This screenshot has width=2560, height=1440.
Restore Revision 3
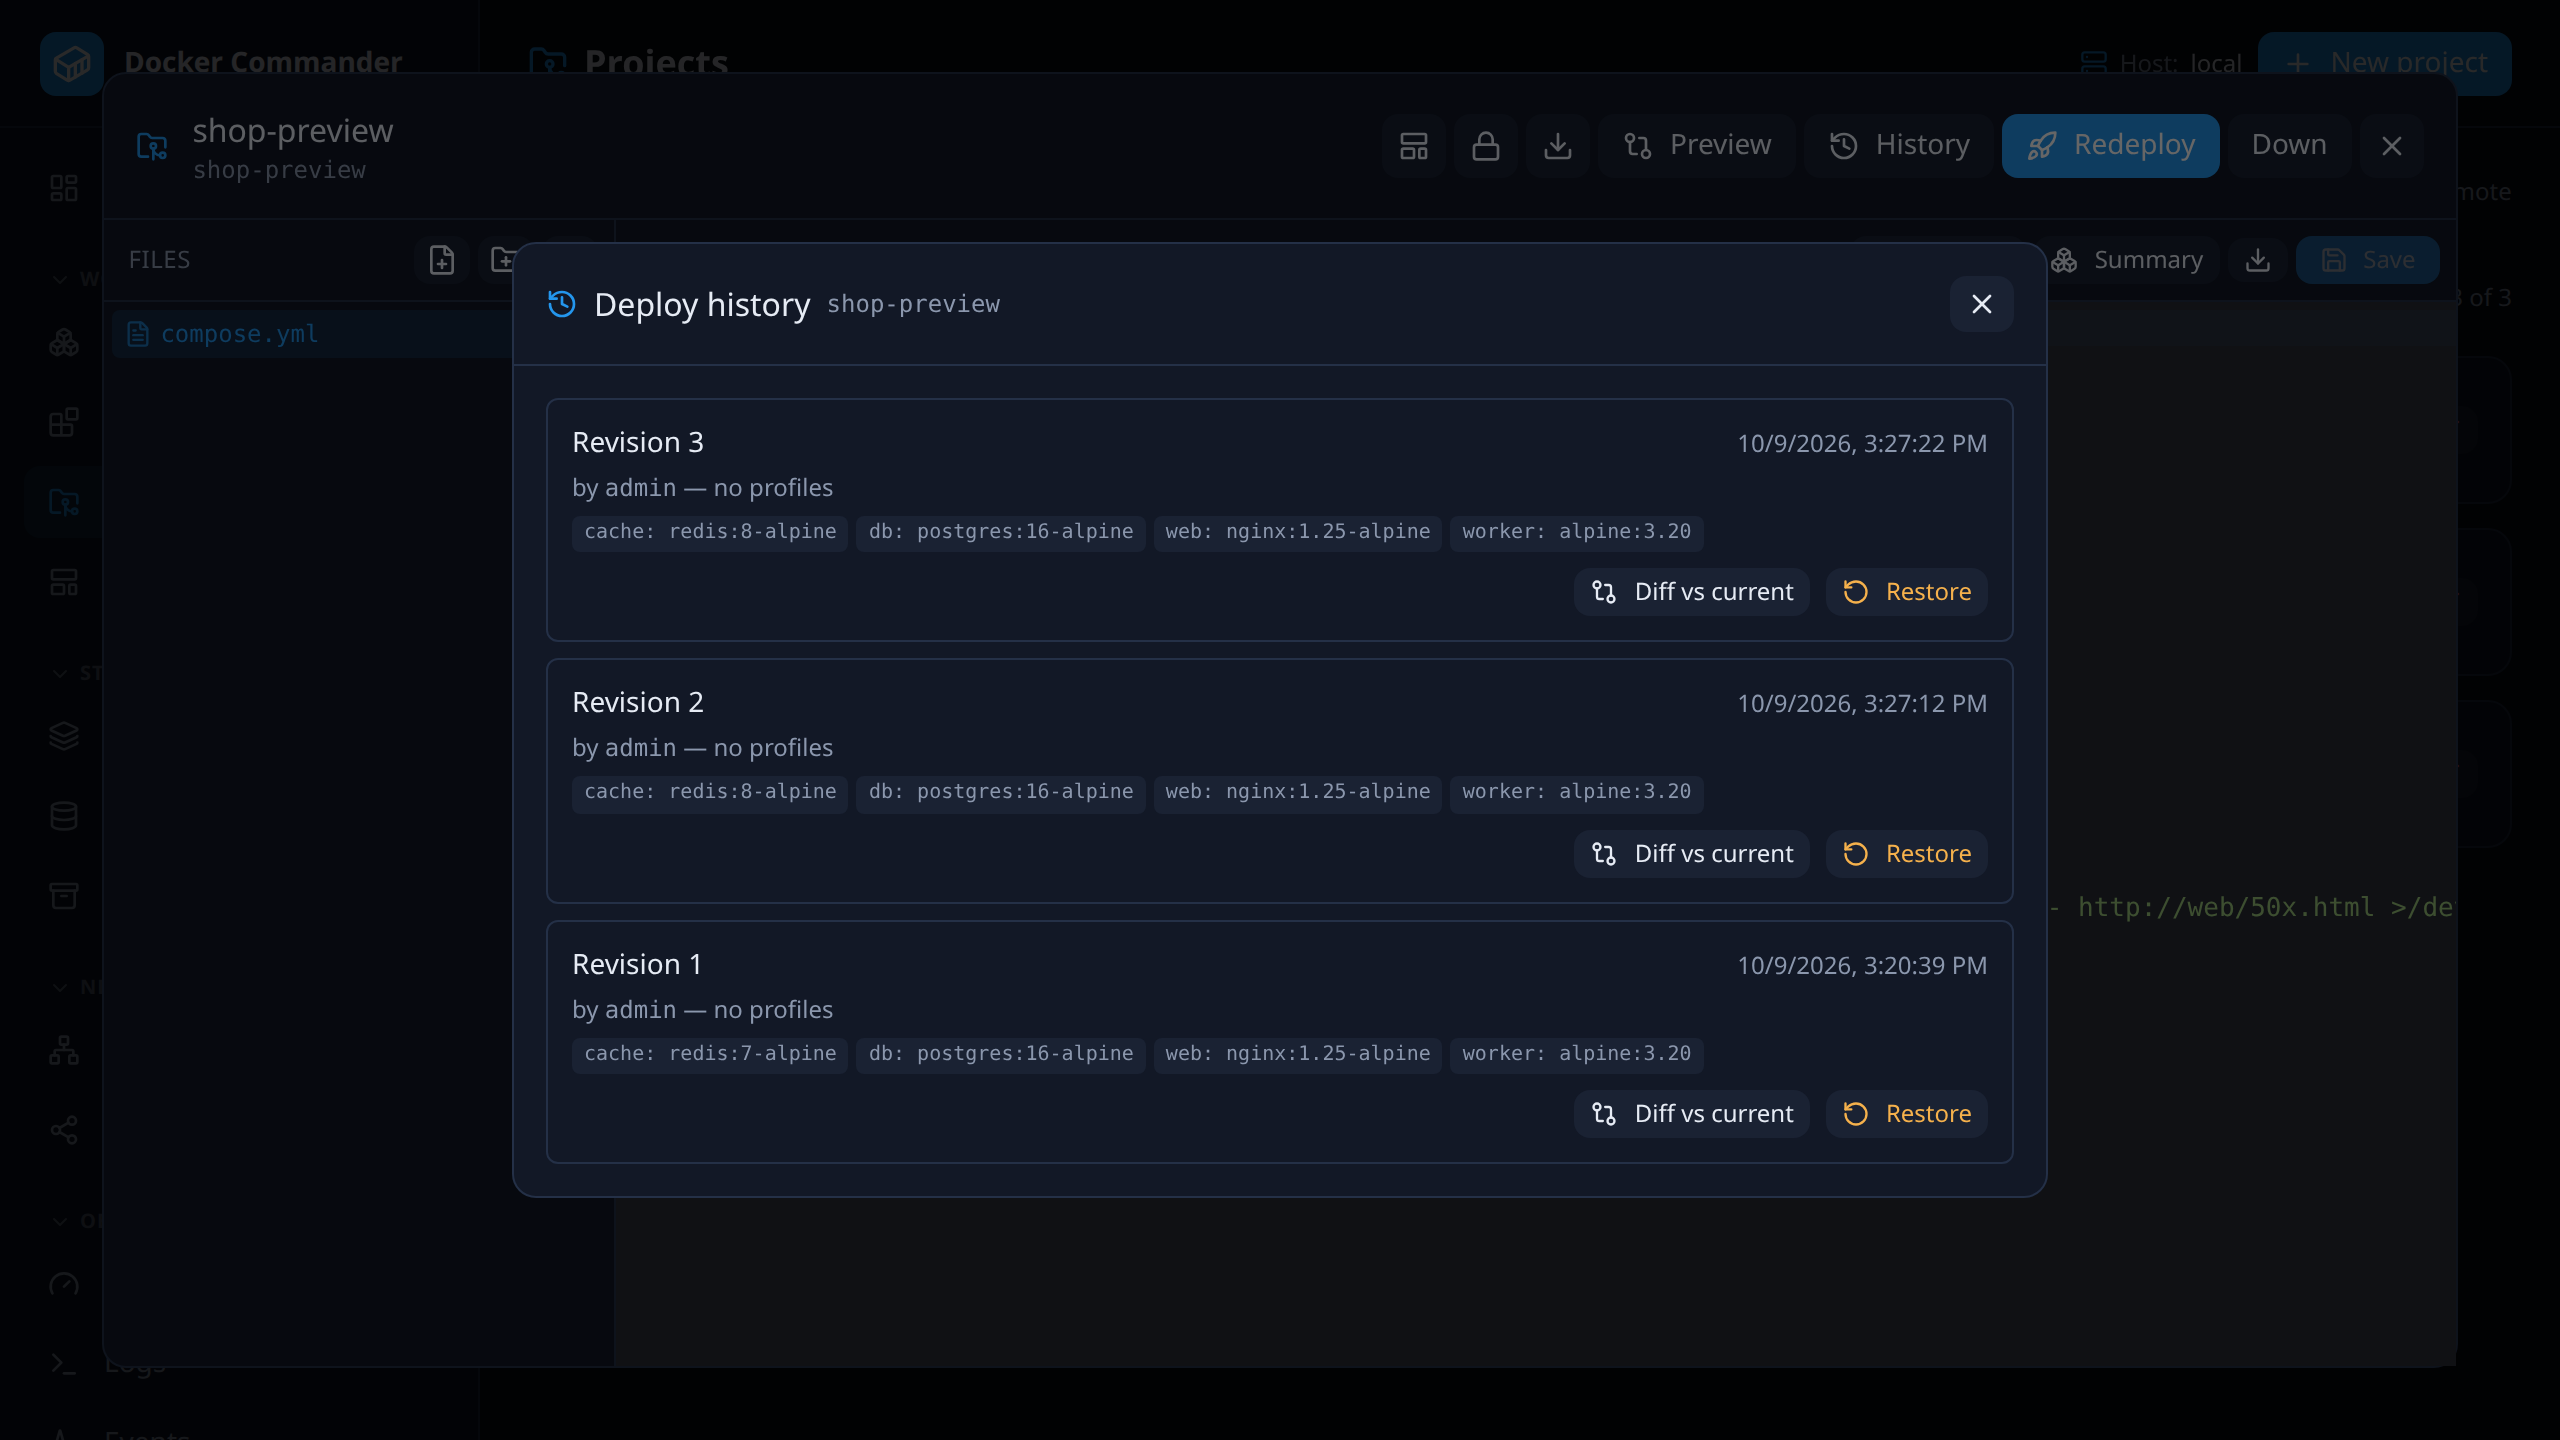click(1906, 592)
